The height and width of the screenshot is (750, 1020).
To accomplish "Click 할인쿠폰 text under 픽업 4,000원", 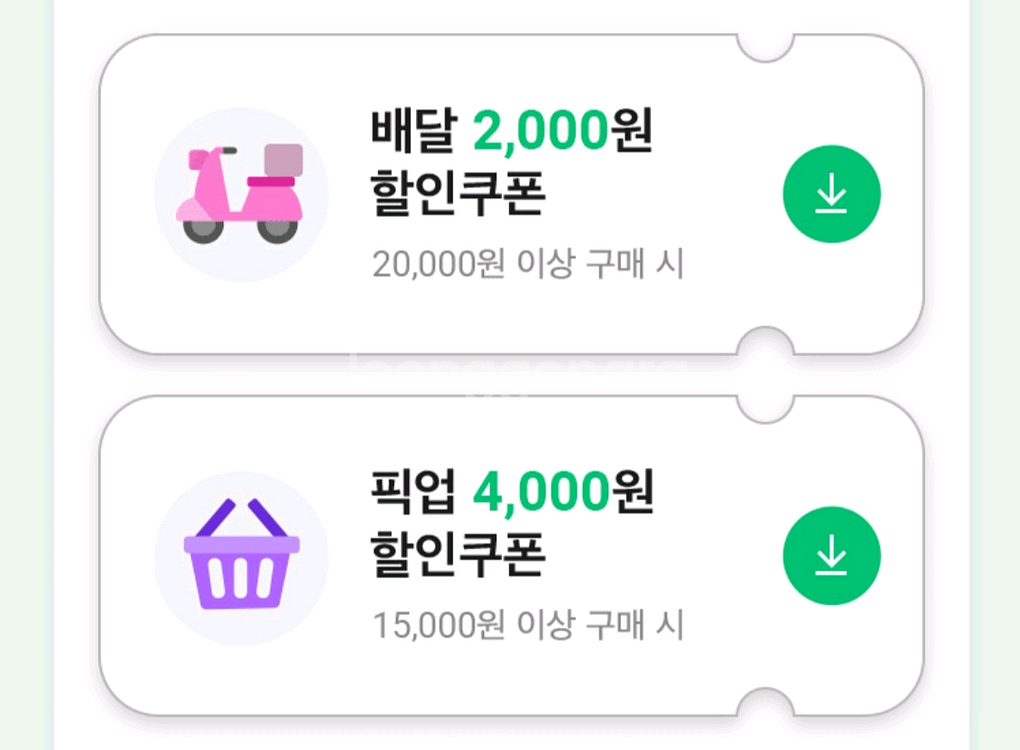I will coord(457,555).
